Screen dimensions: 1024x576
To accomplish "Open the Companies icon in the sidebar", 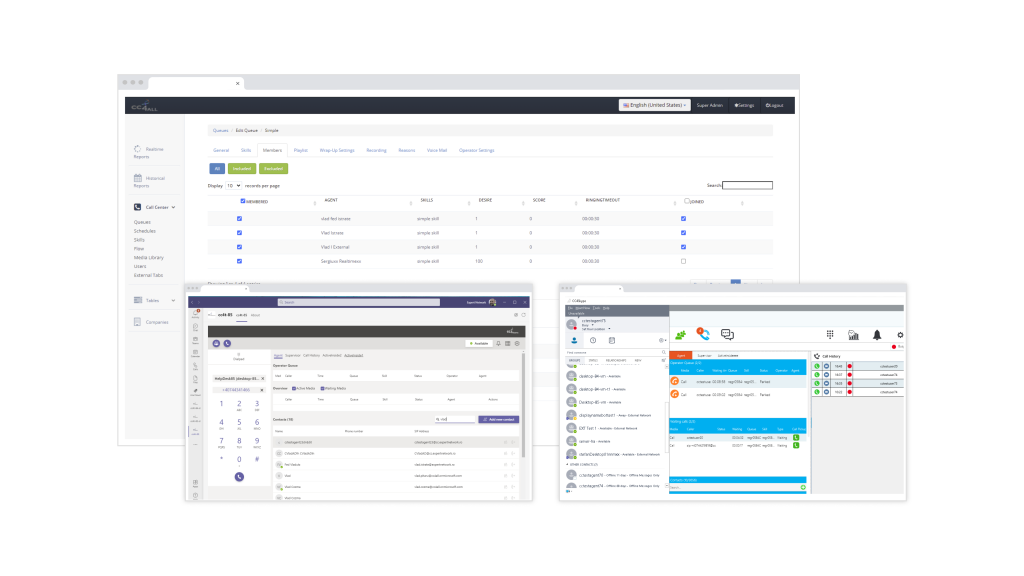I will (137, 322).
